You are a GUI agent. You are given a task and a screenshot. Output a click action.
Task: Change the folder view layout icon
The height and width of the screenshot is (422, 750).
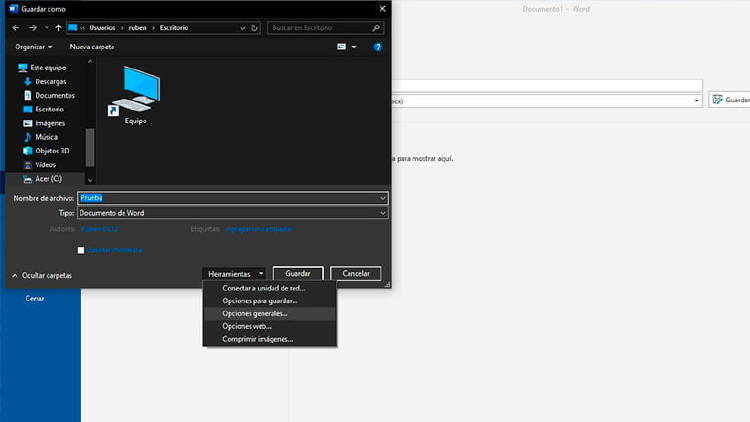(343, 46)
